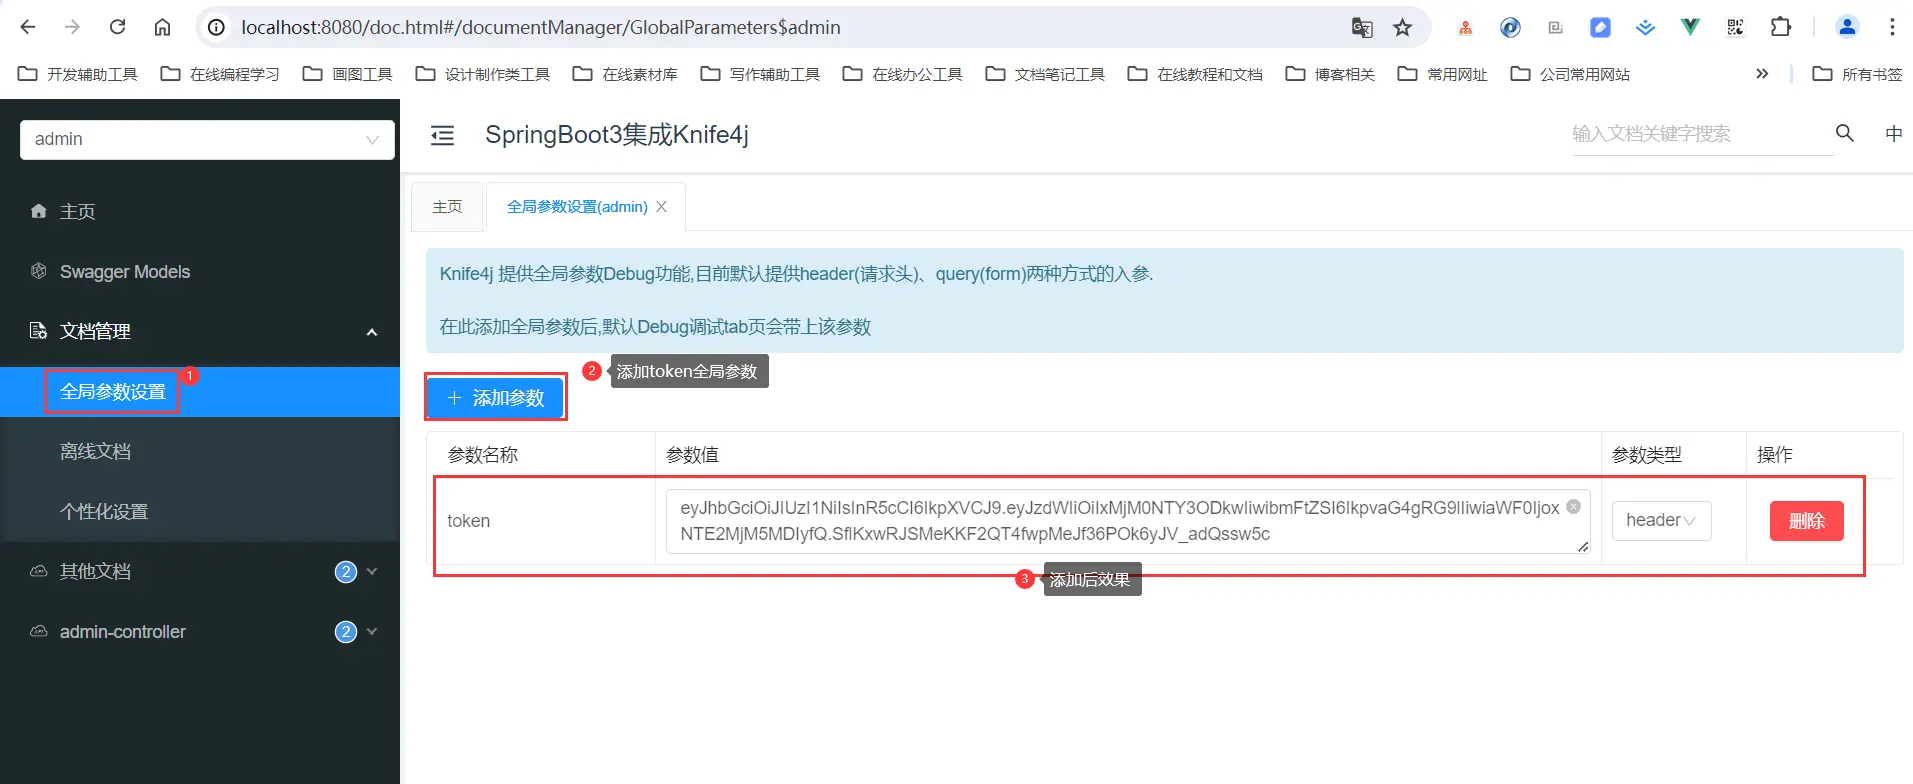Open 个性化设置 in the sidebar
Screen dimensions: 1913x784
pyautogui.click(x=200, y=511)
